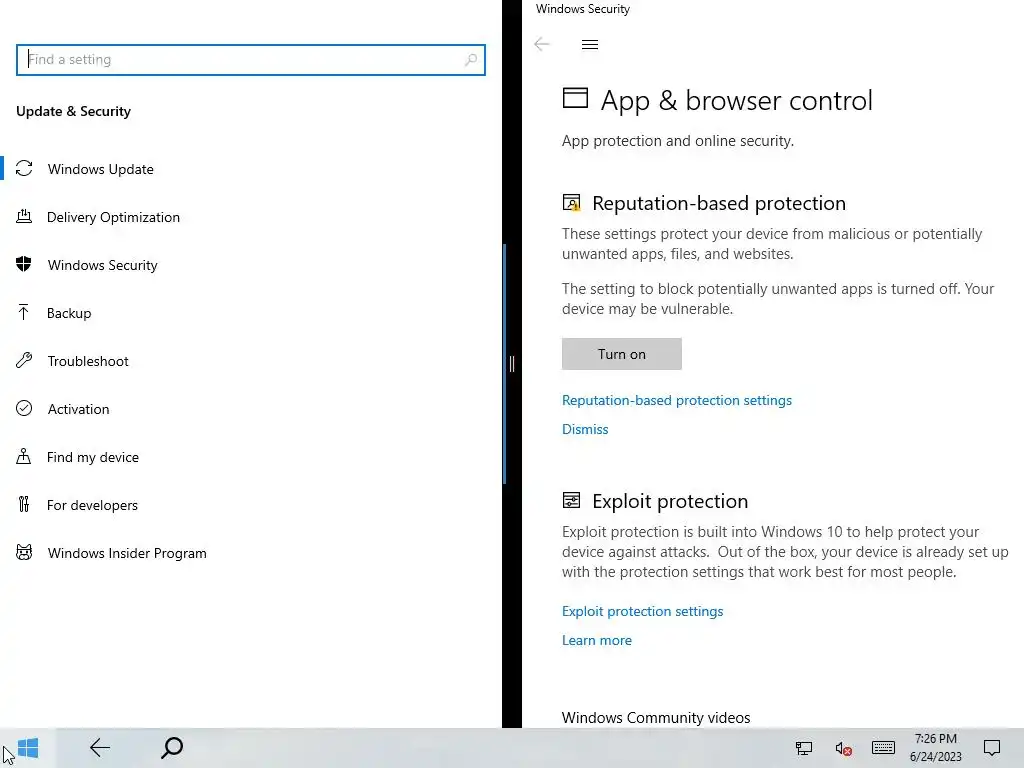Click the Windows Insider Program cat icon

pos(24,552)
